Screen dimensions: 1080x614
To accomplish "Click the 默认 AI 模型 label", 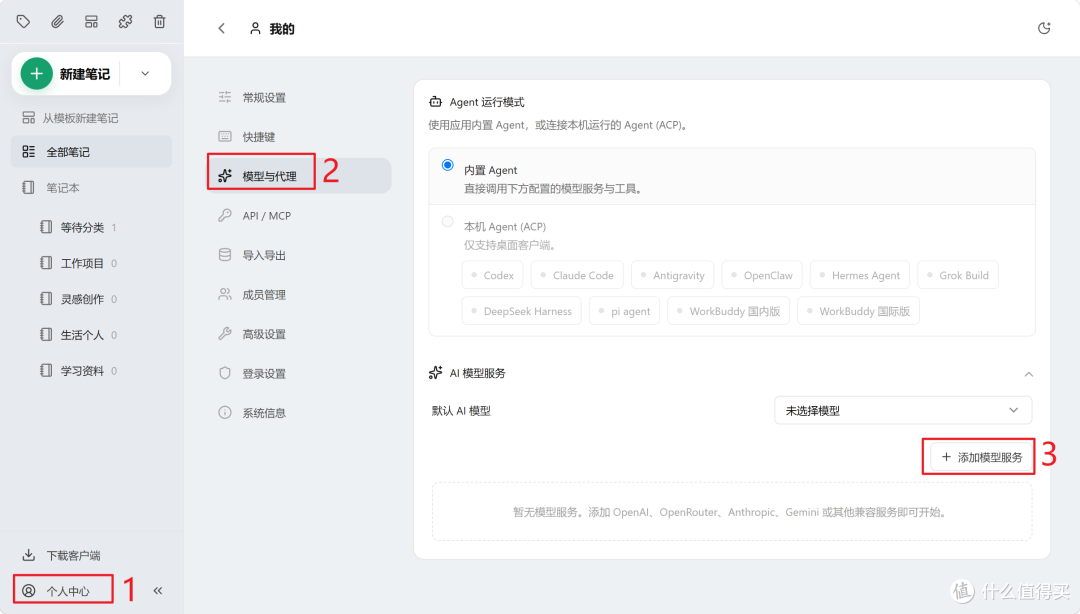I will tap(461, 411).
